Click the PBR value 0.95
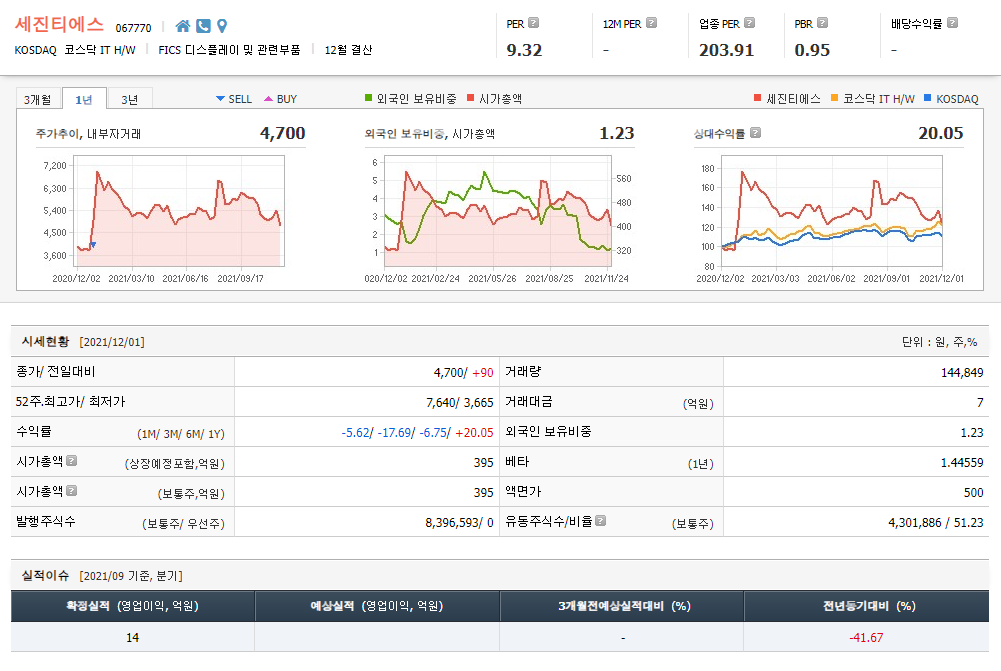1001x671 pixels. [812, 50]
